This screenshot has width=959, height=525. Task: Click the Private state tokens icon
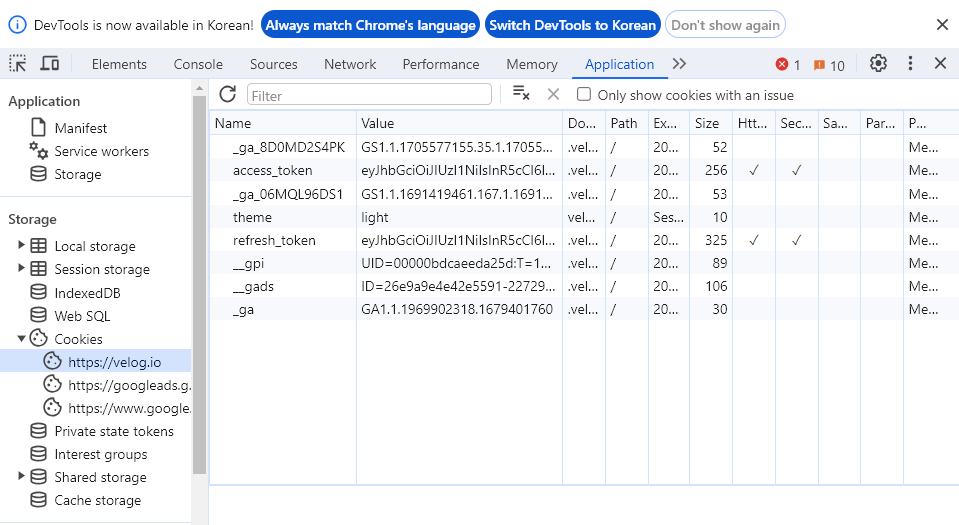39,431
